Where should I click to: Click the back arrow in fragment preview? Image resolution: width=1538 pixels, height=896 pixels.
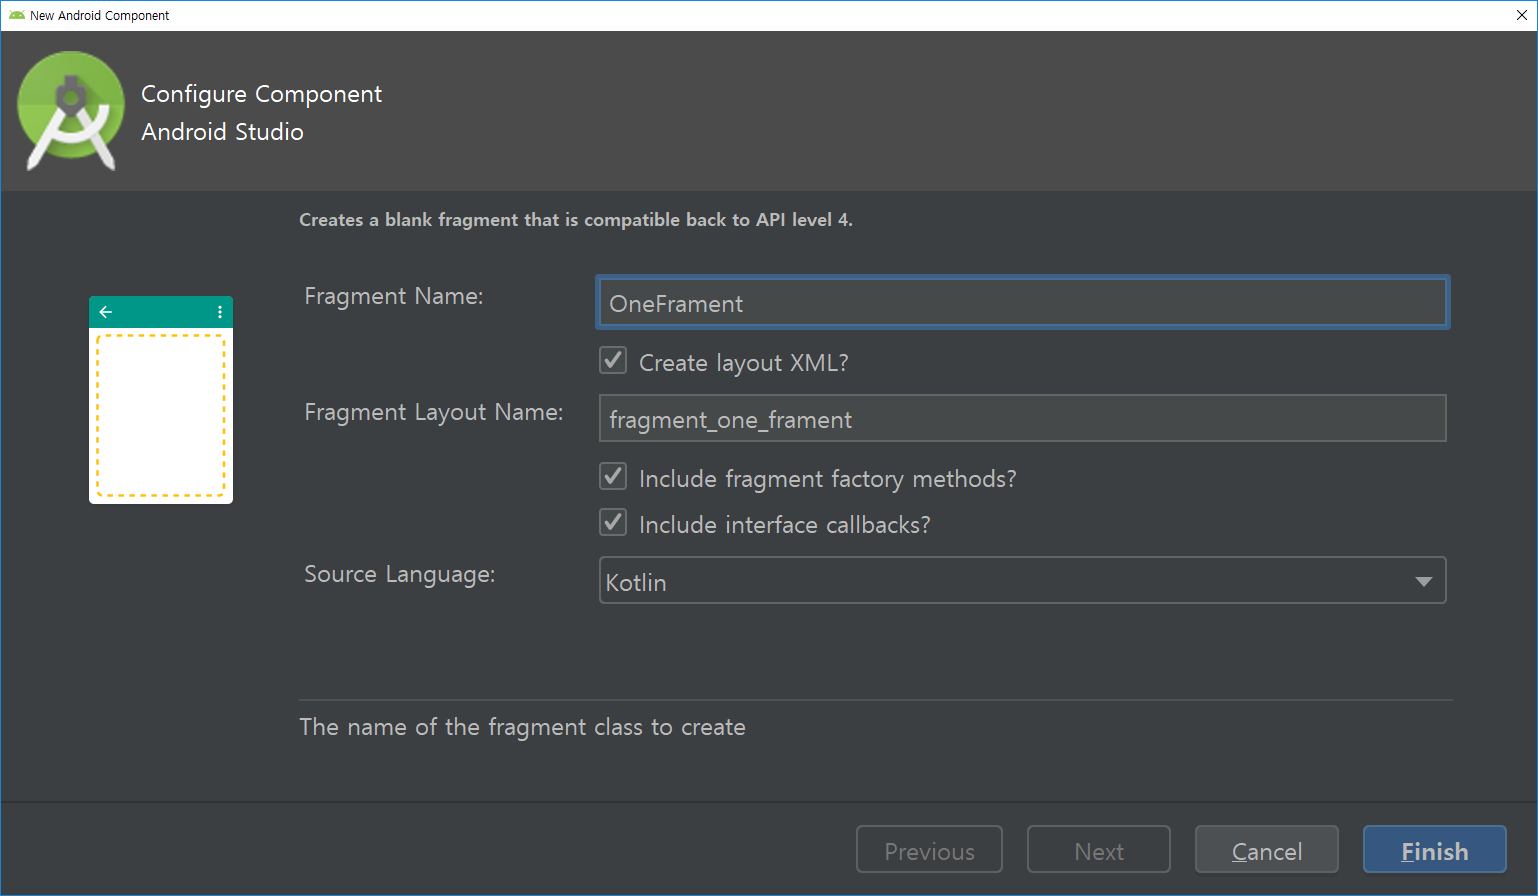[106, 312]
